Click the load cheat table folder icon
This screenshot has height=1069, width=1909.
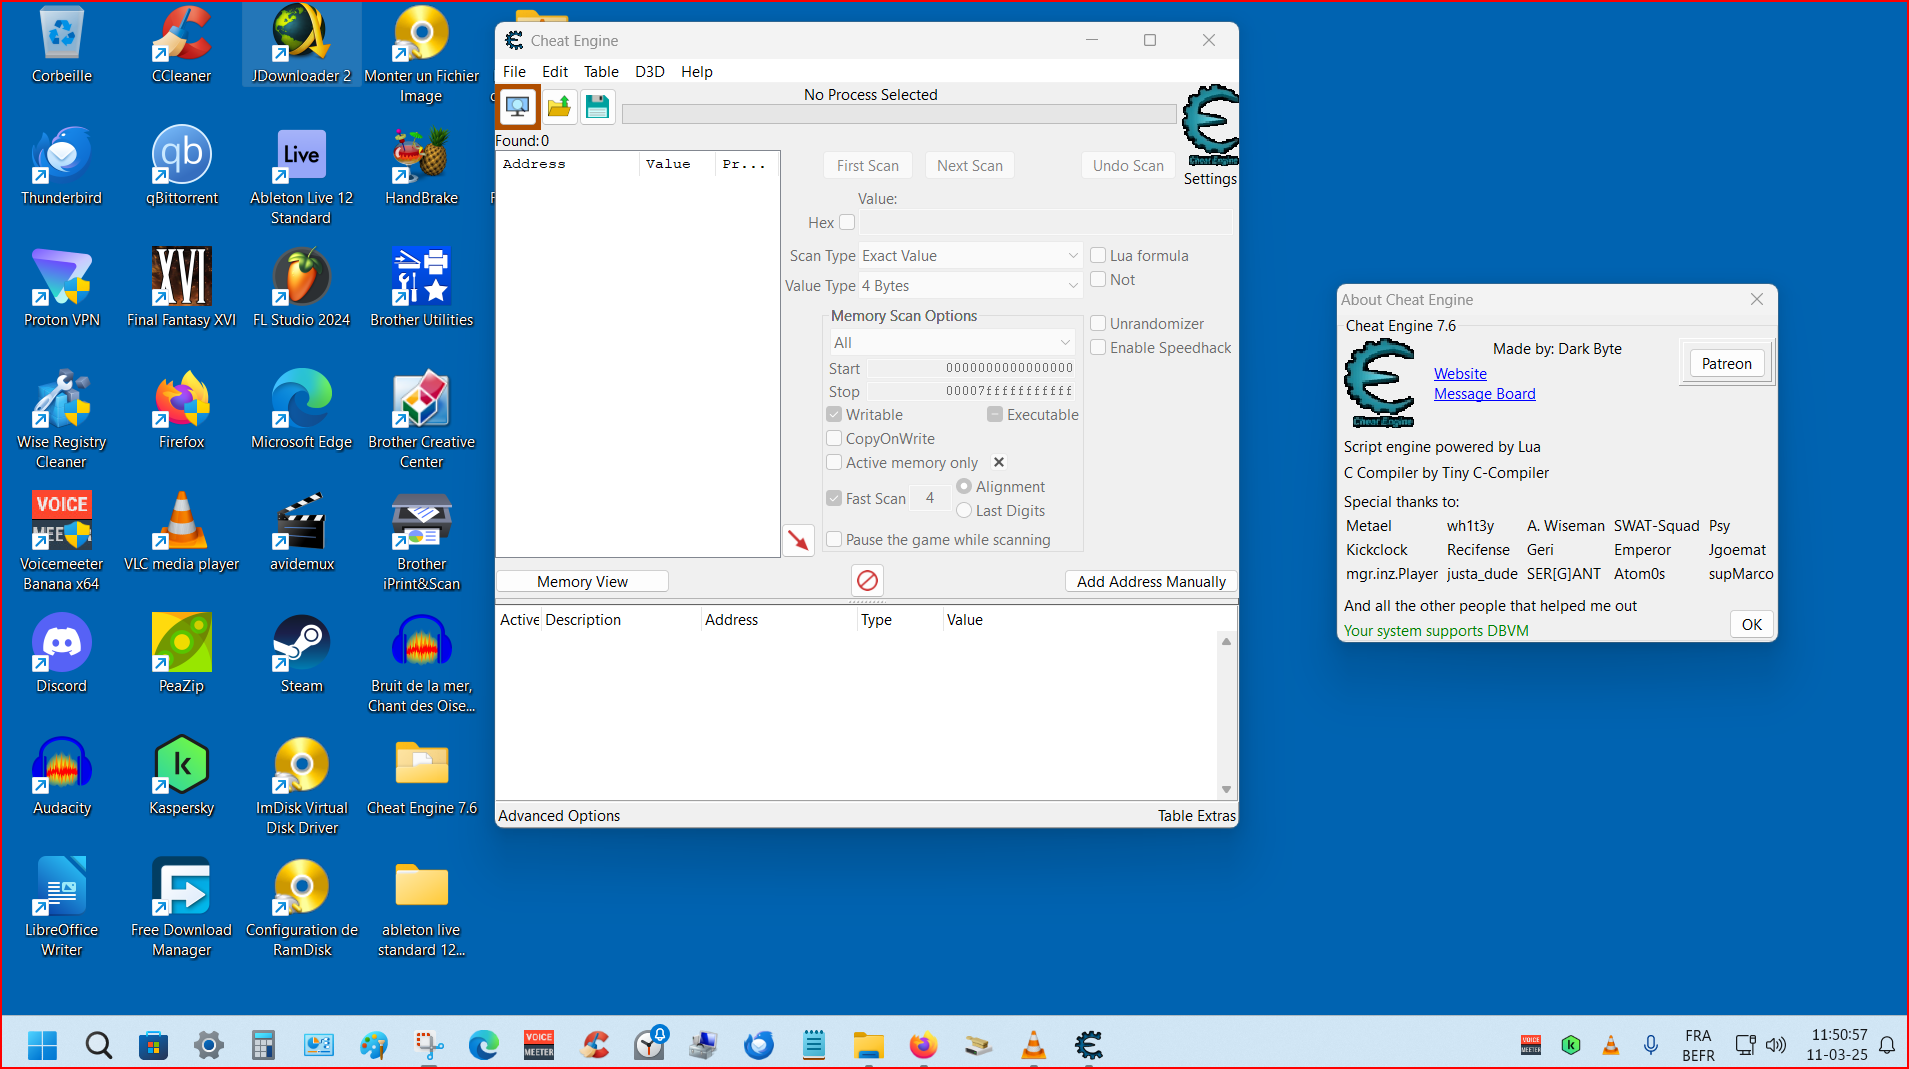(x=559, y=106)
